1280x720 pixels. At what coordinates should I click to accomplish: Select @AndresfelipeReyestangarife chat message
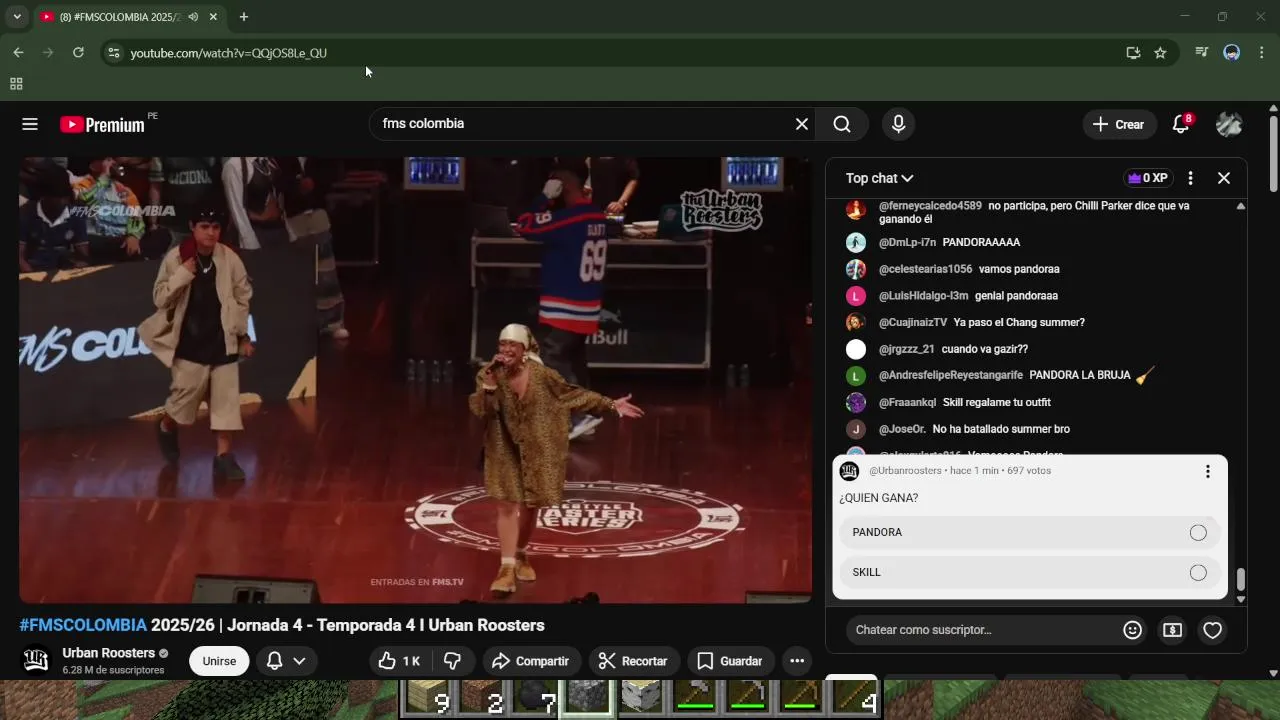[1035, 375]
